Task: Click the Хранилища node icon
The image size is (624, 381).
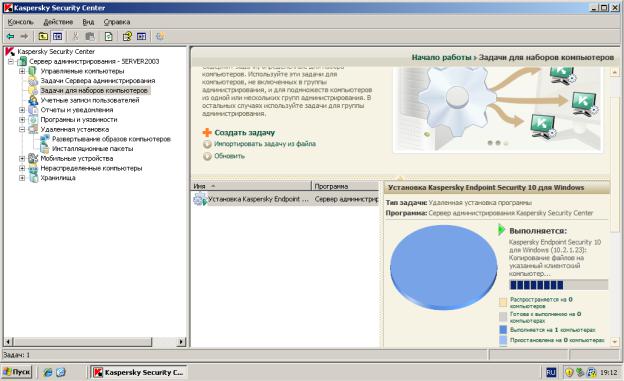Action: tap(33, 178)
